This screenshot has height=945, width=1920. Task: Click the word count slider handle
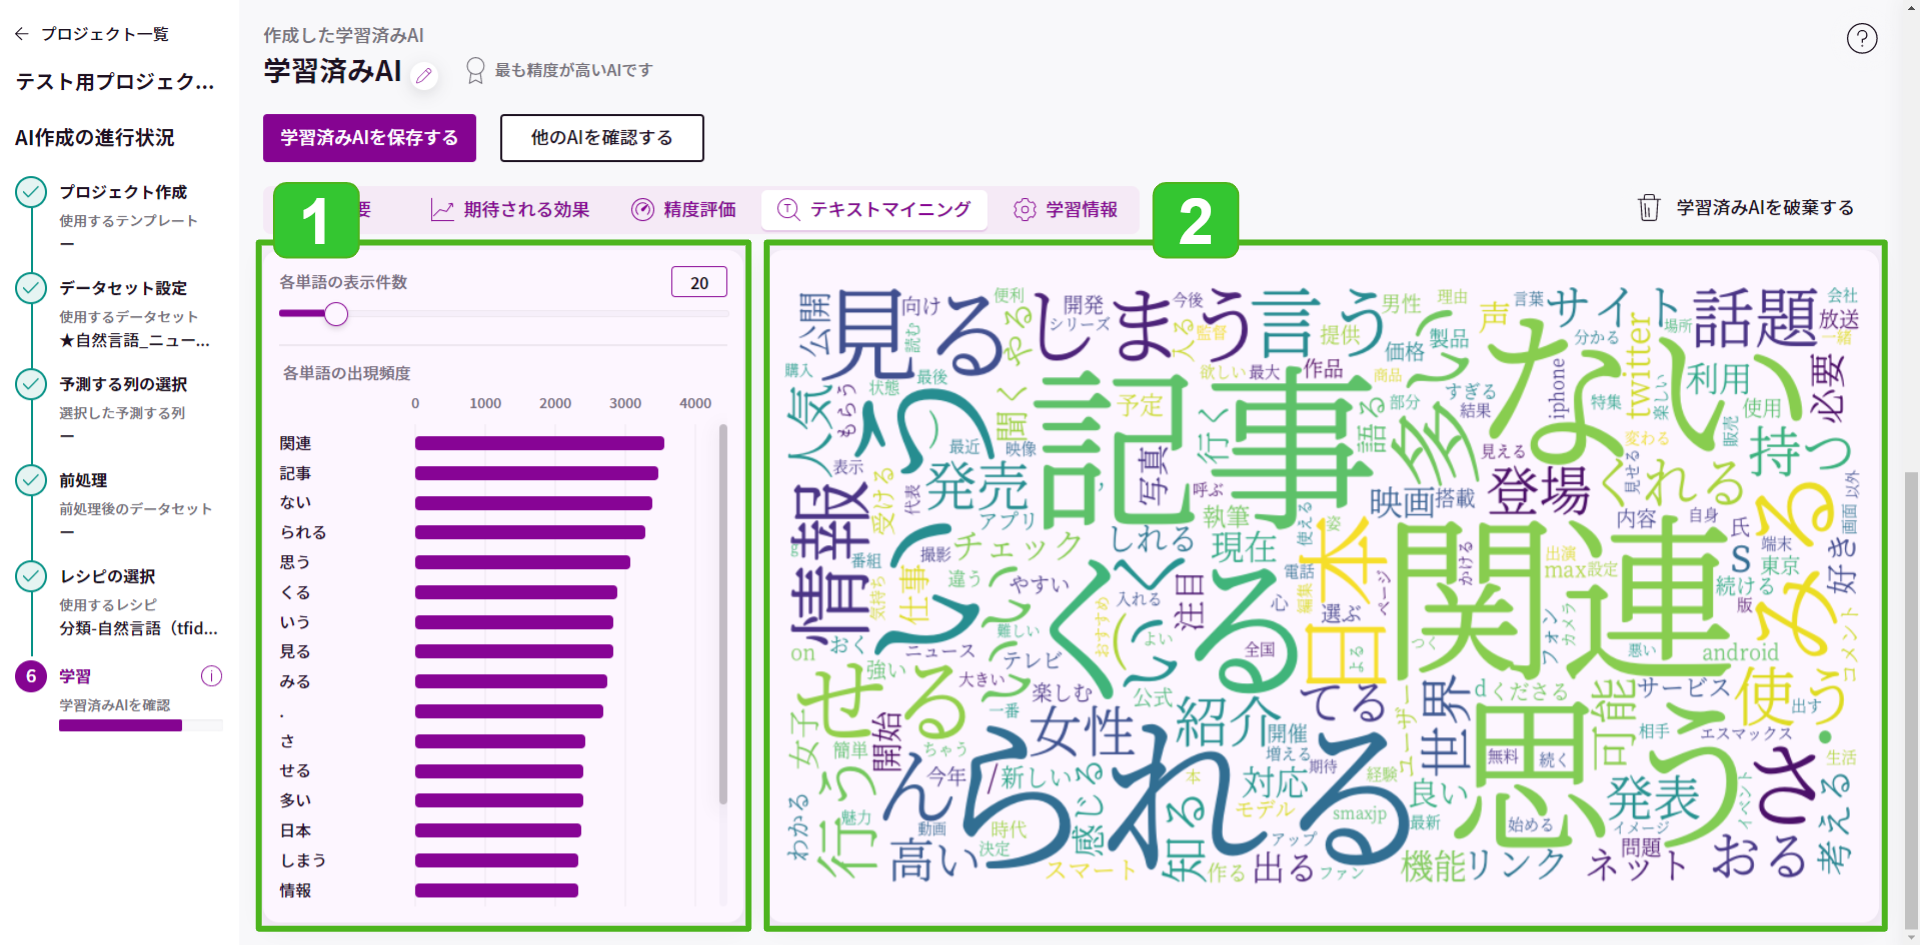[336, 314]
